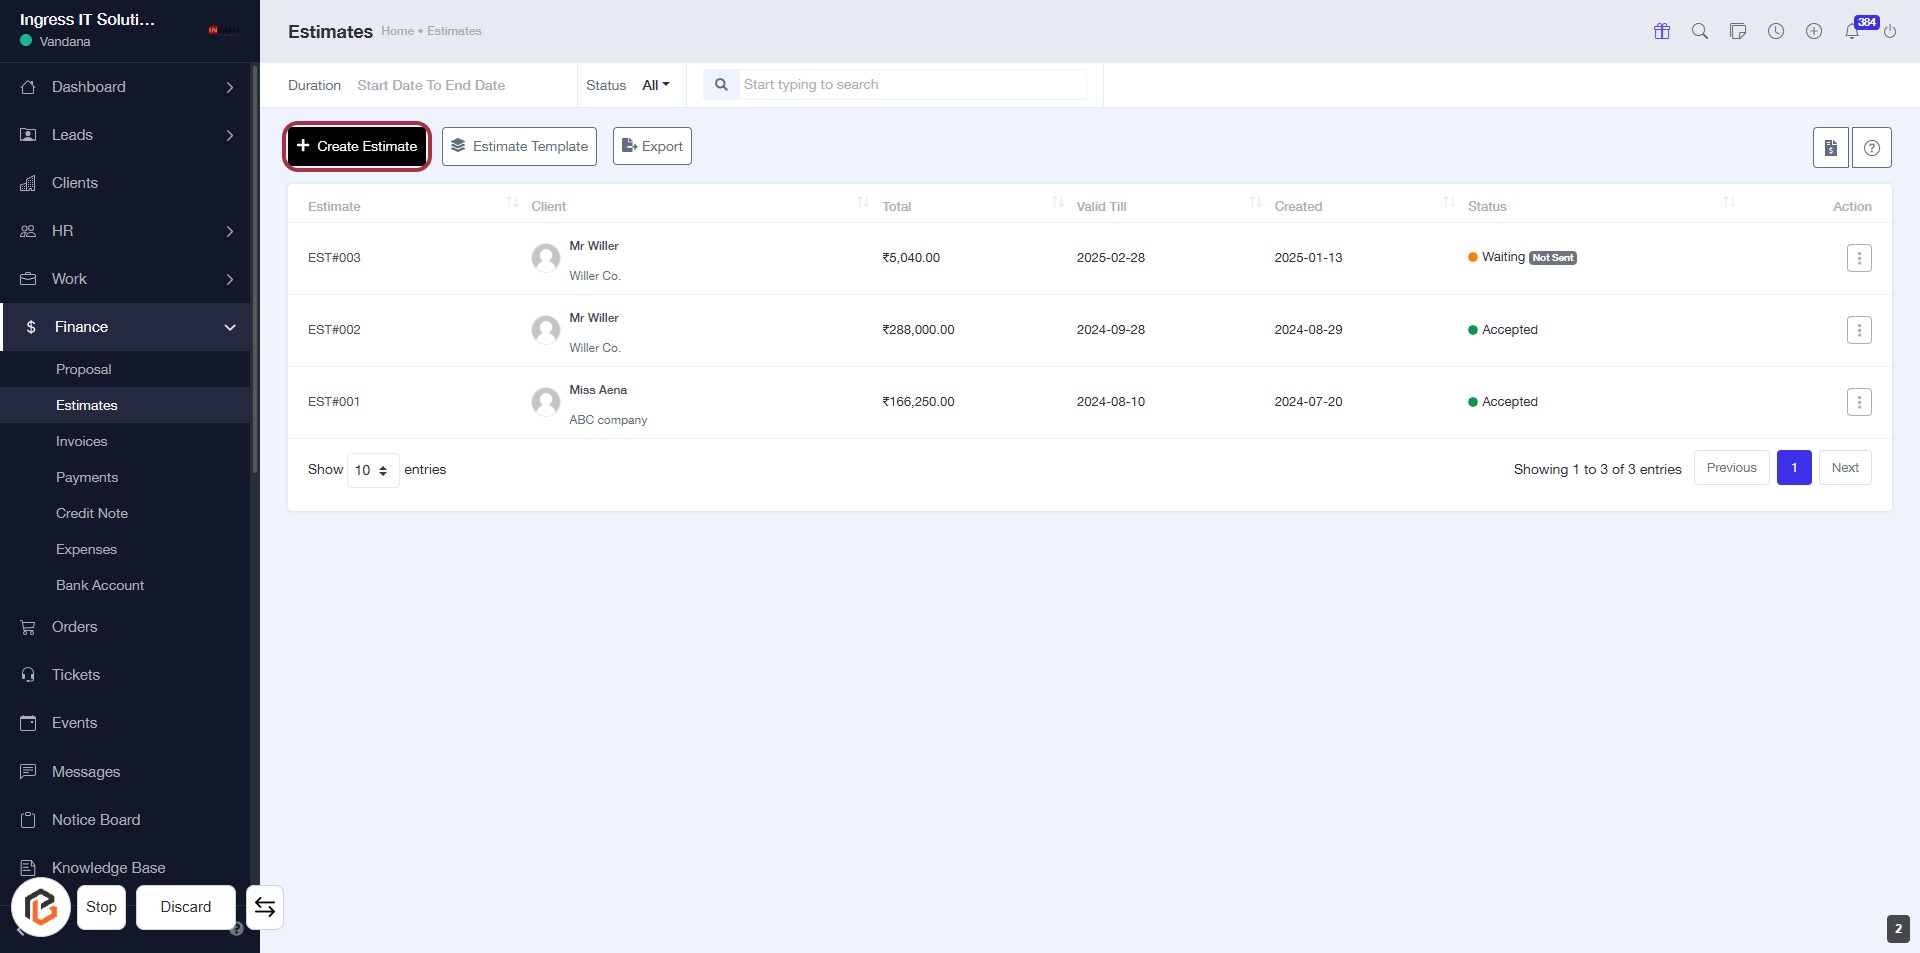Click the clock timer icon

(x=1776, y=31)
